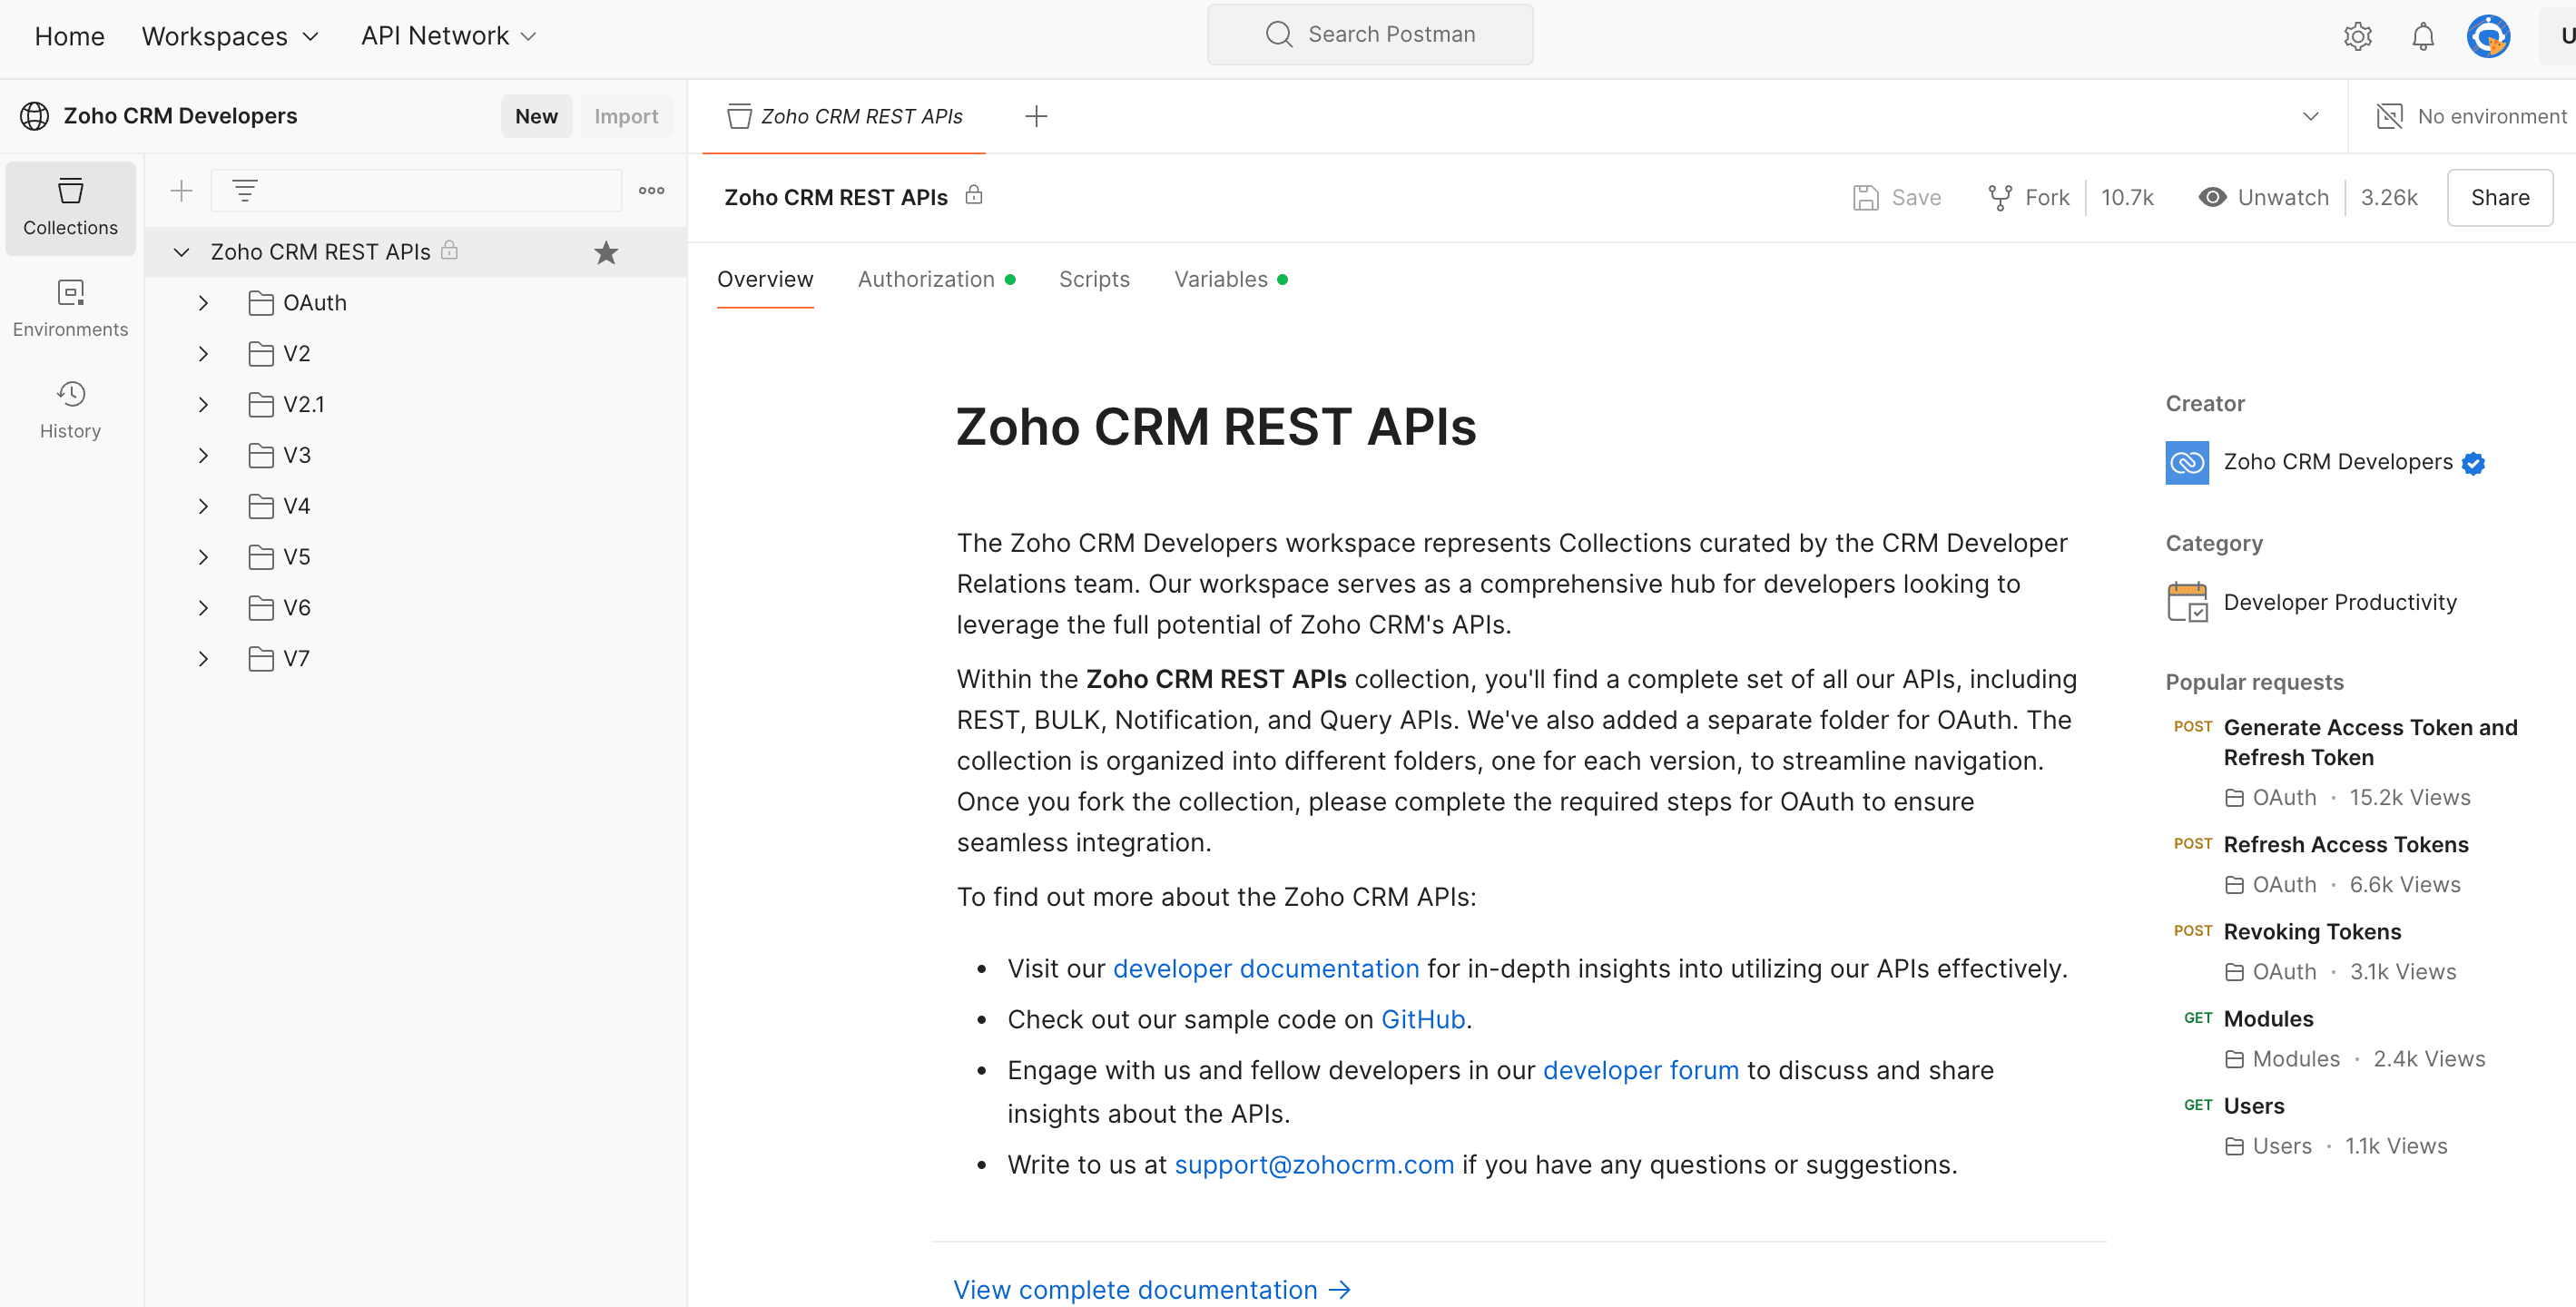This screenshot has height=1307, width=2576.
Task: Select the Authorization tab
Action: point(927,279)
